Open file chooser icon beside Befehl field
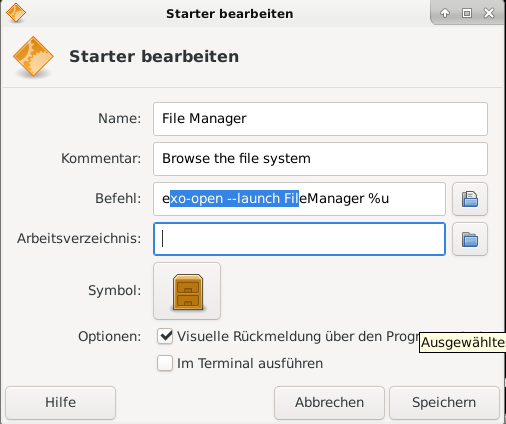The image size is (506, 424). tap(470, 199)
